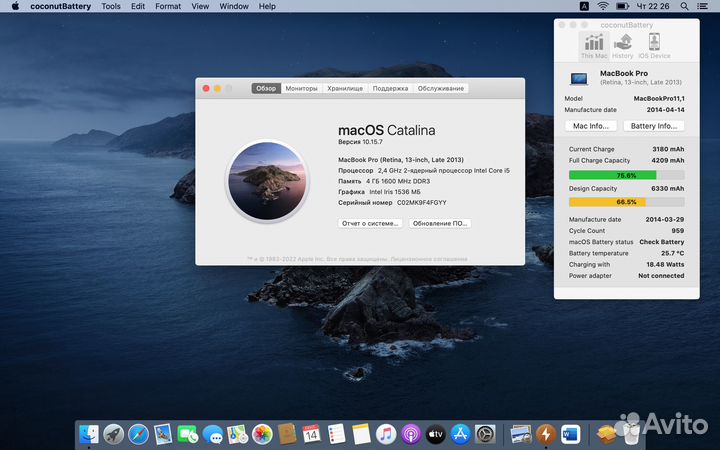Open Finder from the Dock
Screen dimensions: 720x450
pos(89,434)
